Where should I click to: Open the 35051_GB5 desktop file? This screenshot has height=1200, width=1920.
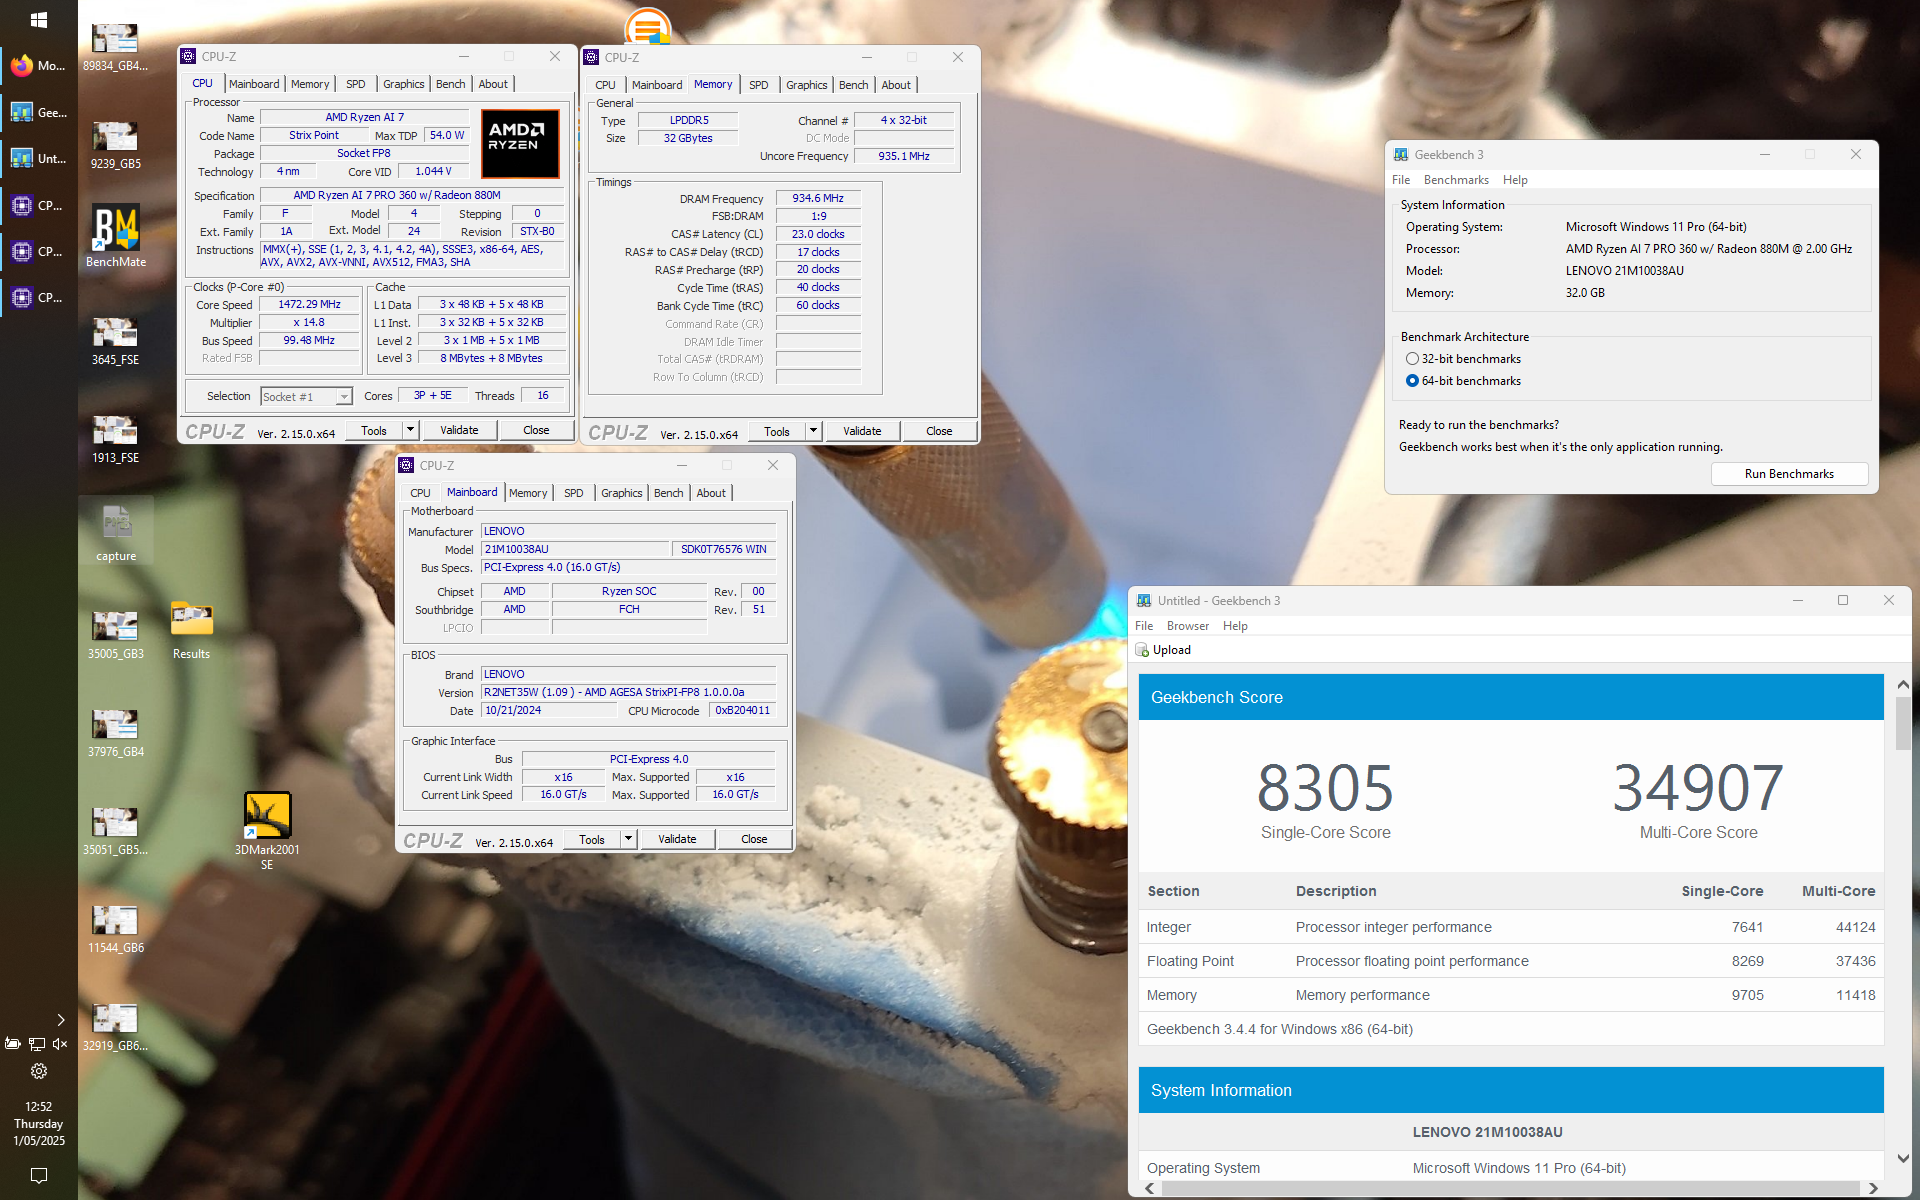click(115, 831)
